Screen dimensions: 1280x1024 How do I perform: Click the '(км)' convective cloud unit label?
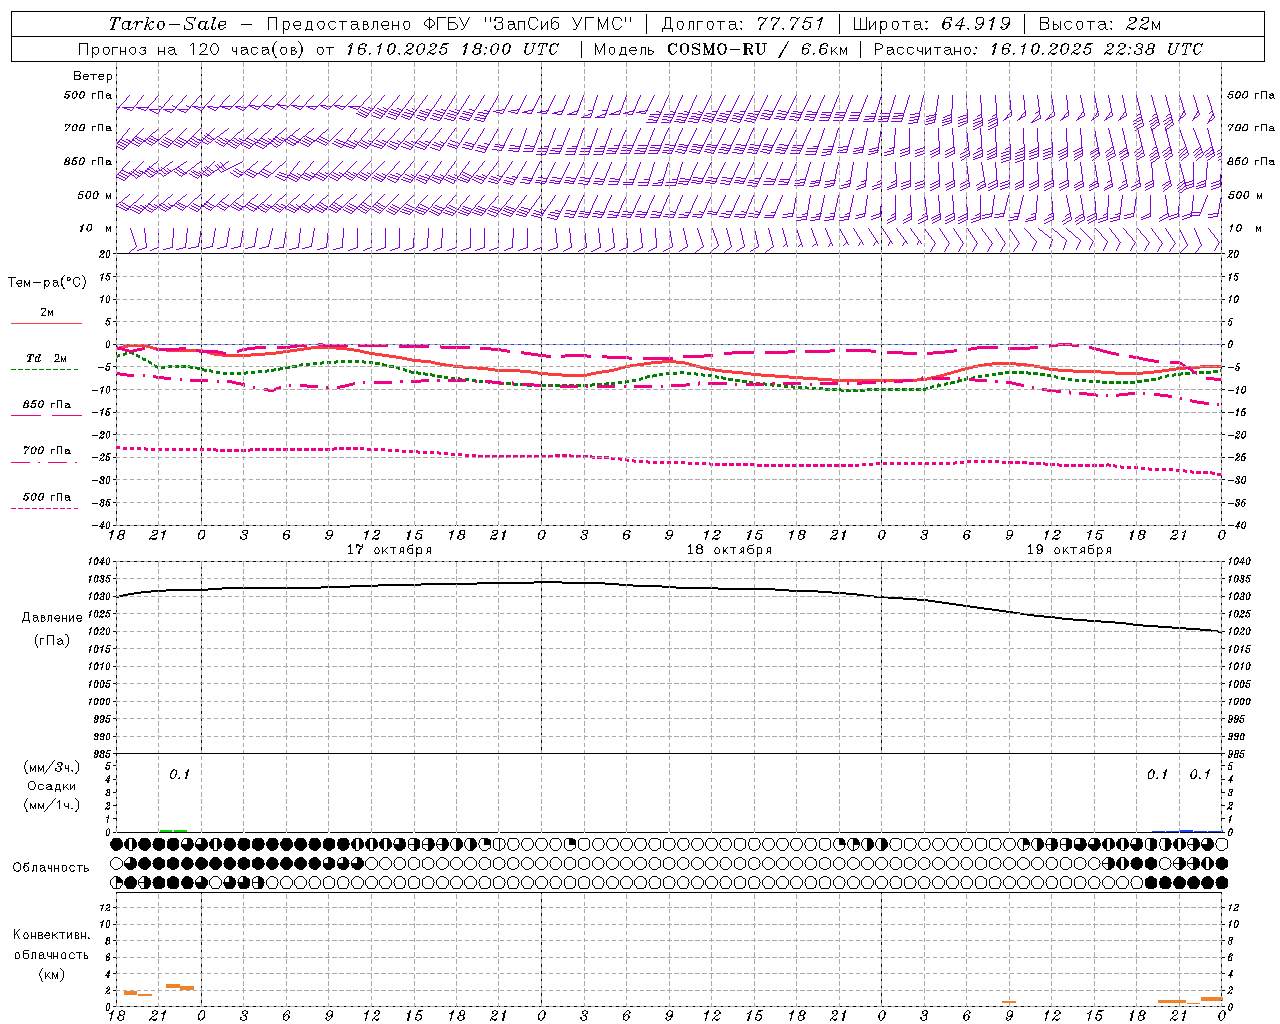point(52,974)
